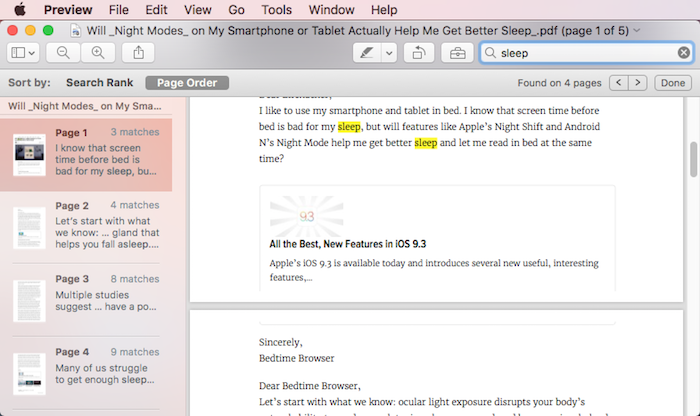Image resolution: width=700 pixels, height=416 pixels.
Task: Click the Dear Bedtime Browser greeting line
Action: tap(309, 386)
